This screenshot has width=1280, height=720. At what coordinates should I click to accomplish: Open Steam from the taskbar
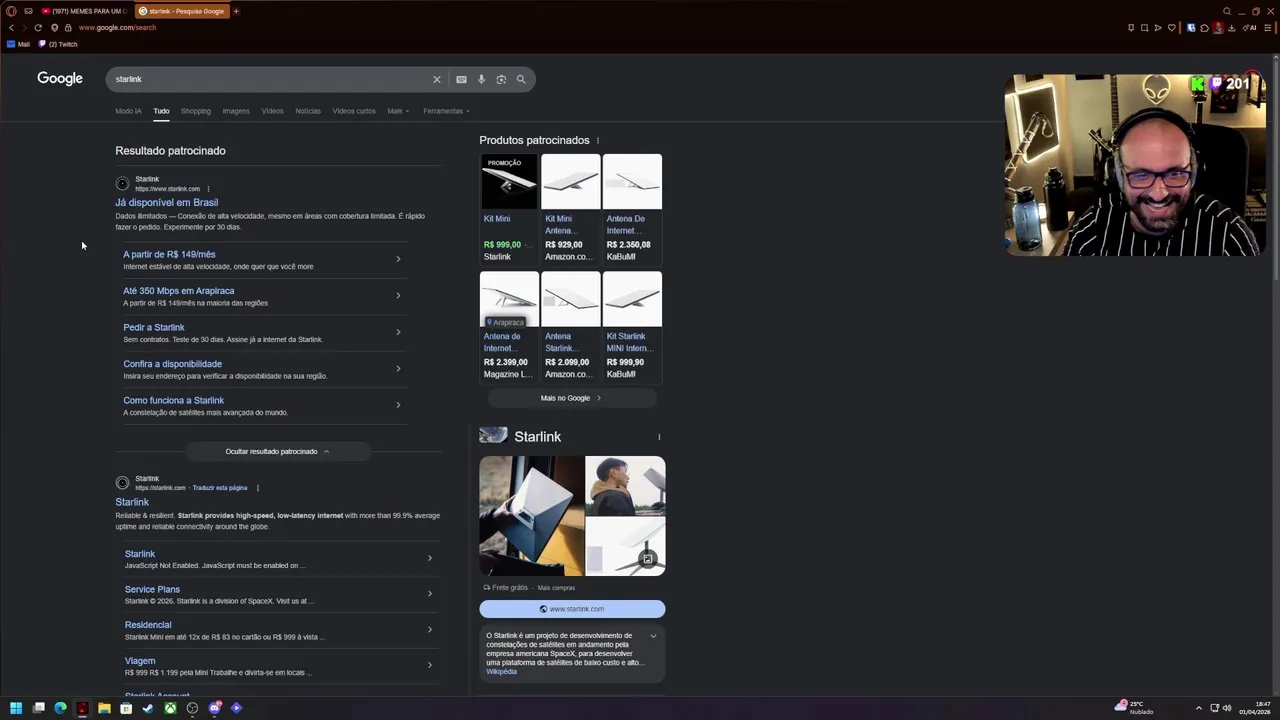tap(148, 708)
